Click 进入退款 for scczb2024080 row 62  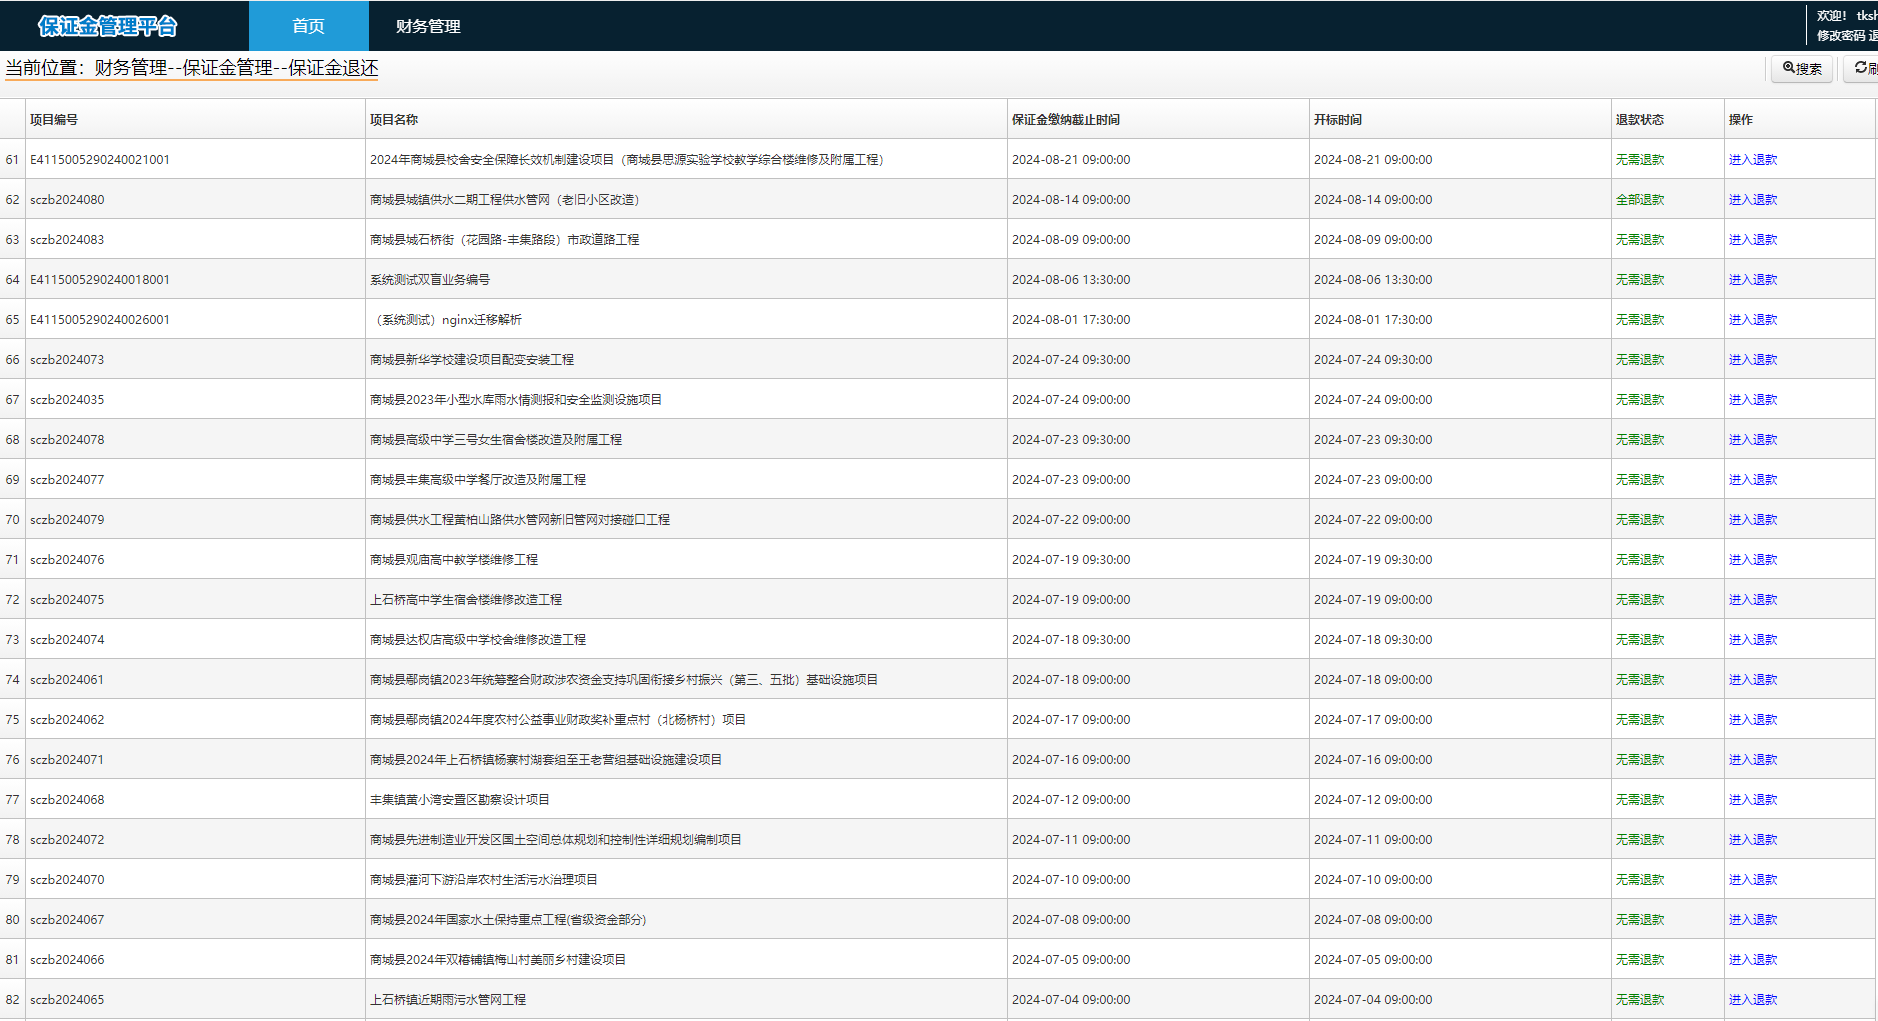tap(1753, 200)
